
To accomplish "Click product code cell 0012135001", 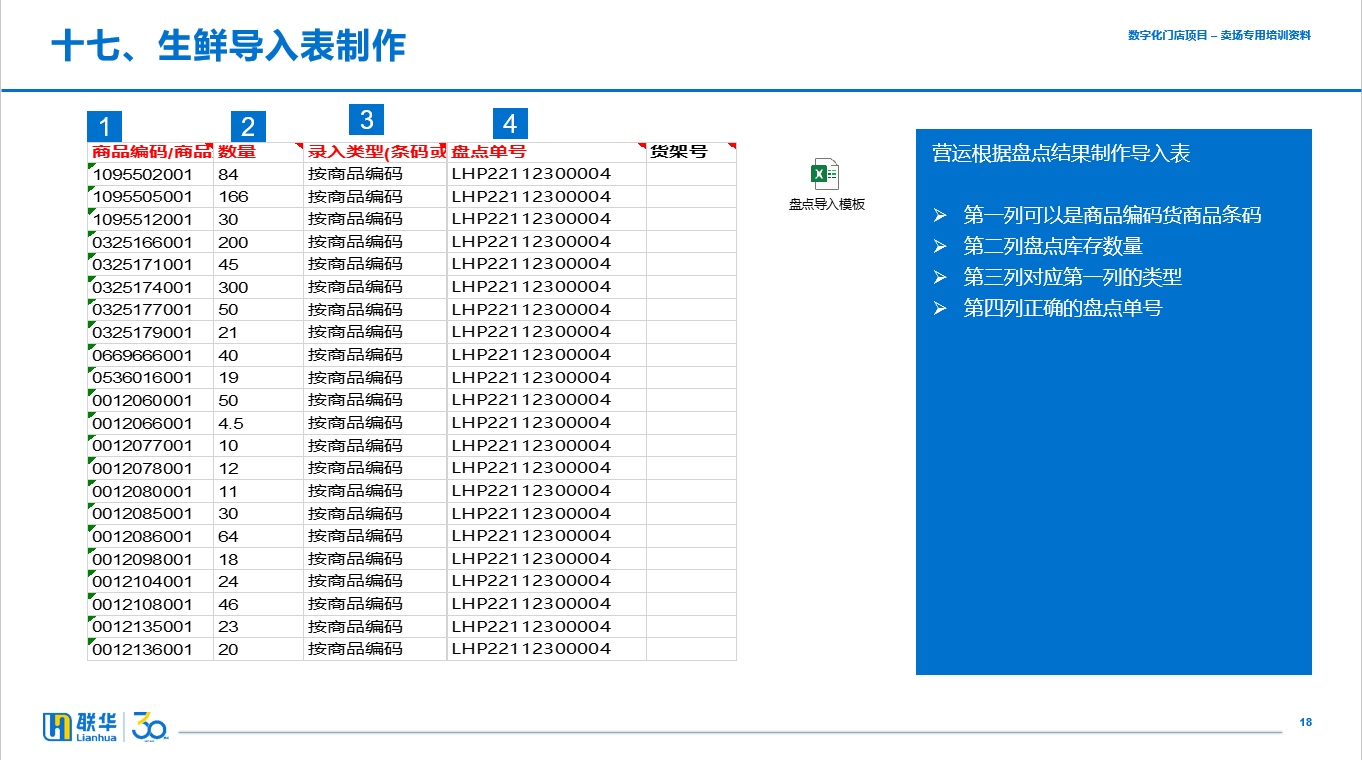I will 151,627.
